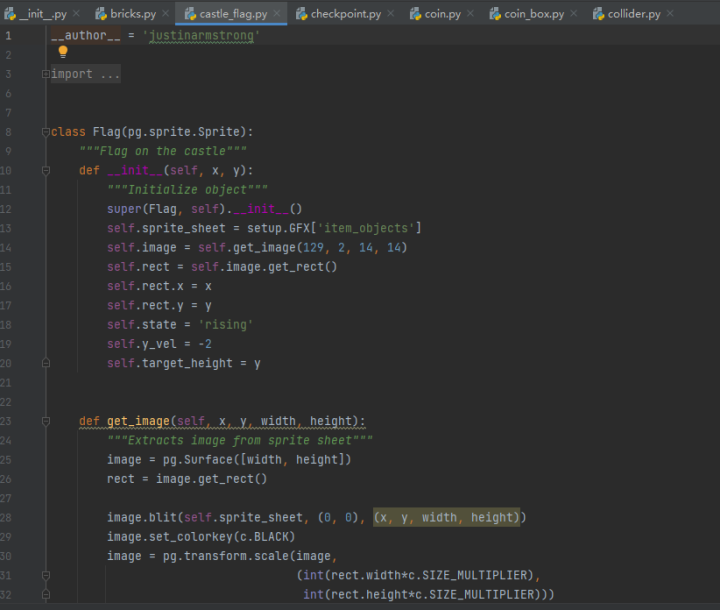Close the coin.py tab
720x610 pixels.
[x=471, y=14]
